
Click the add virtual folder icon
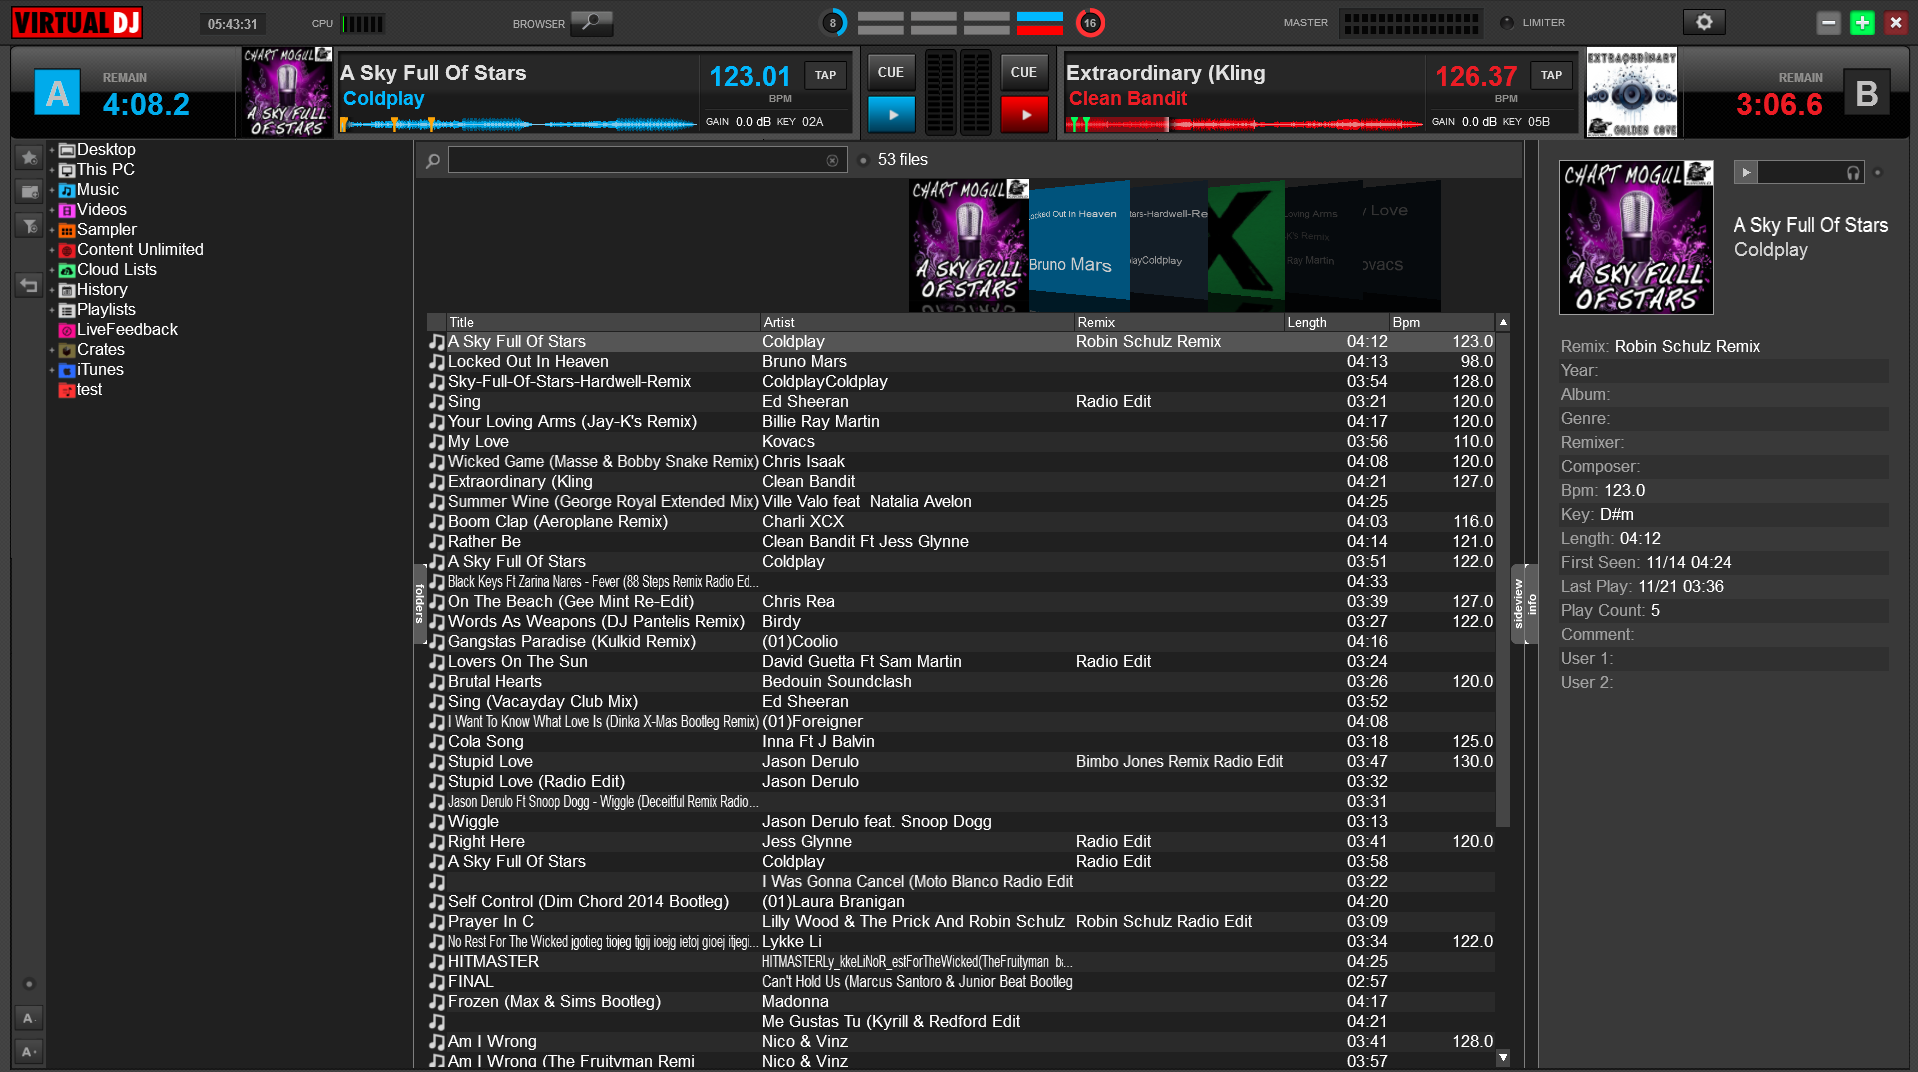click(29, 191)
